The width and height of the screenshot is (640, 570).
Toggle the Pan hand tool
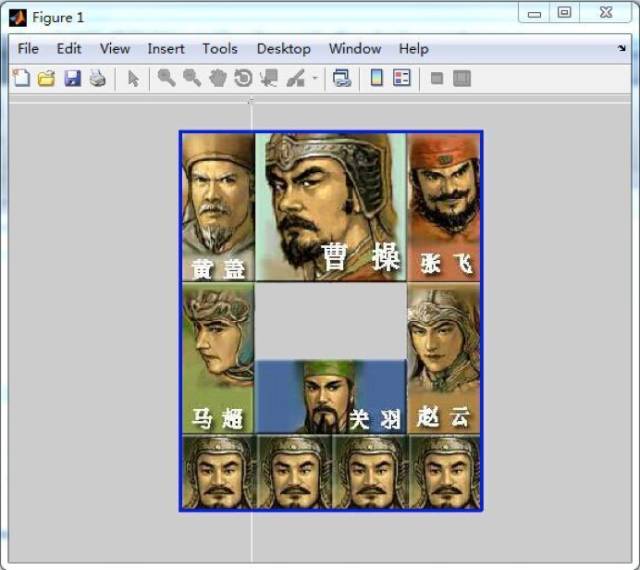217,79
